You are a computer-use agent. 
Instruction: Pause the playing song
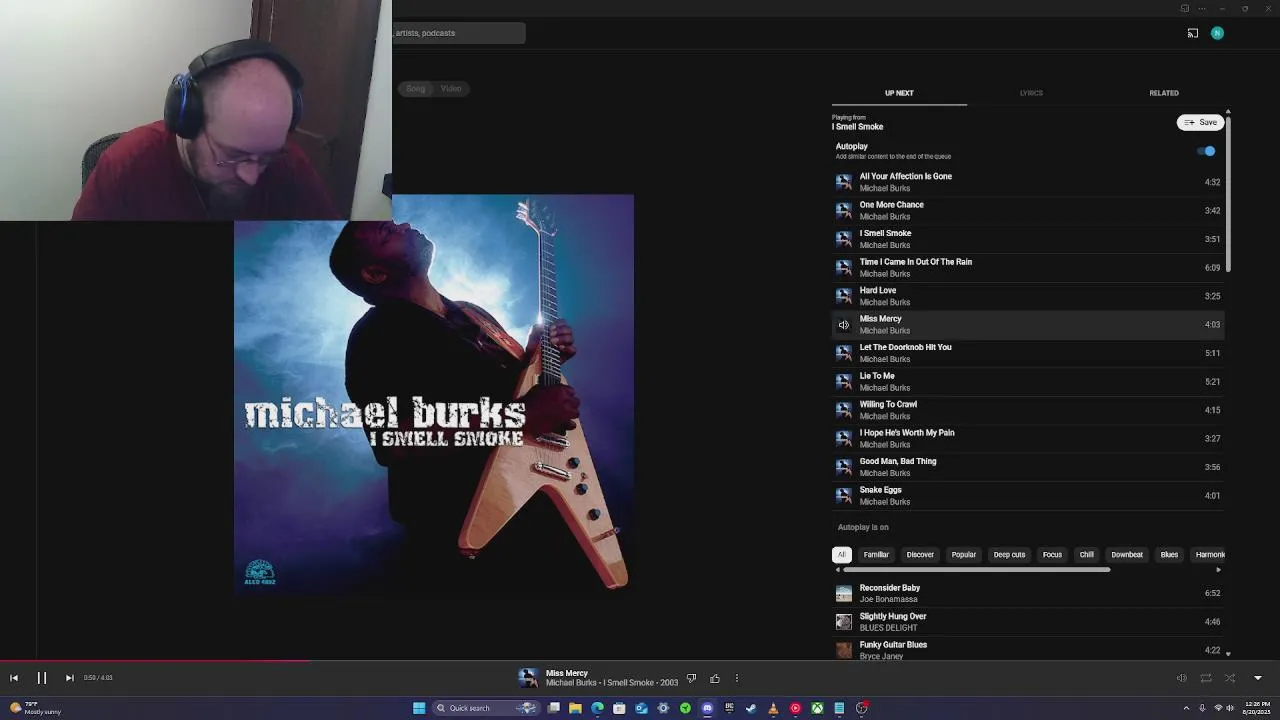[42, 678]
